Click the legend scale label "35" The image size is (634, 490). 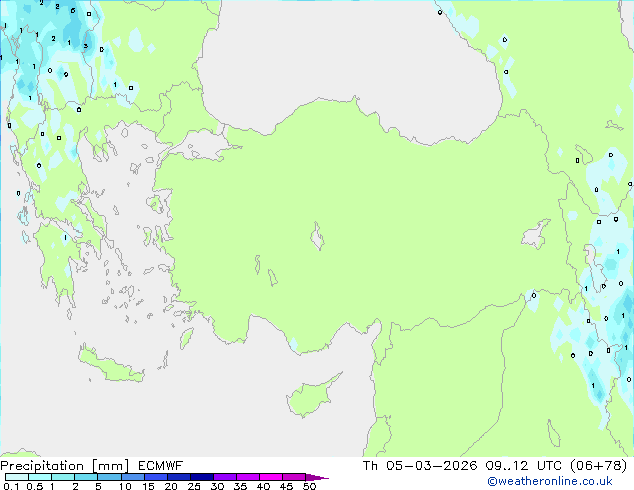240,486
